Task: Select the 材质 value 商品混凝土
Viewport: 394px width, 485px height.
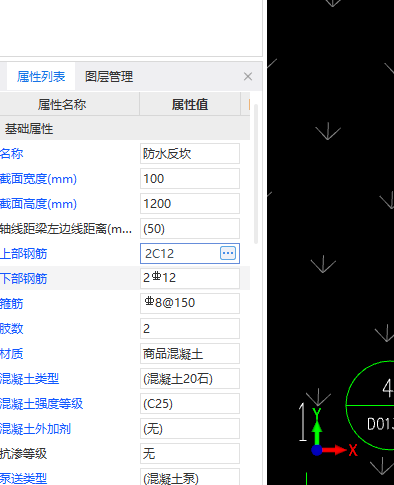Action: pyautogui.click(x=190, y=353)
